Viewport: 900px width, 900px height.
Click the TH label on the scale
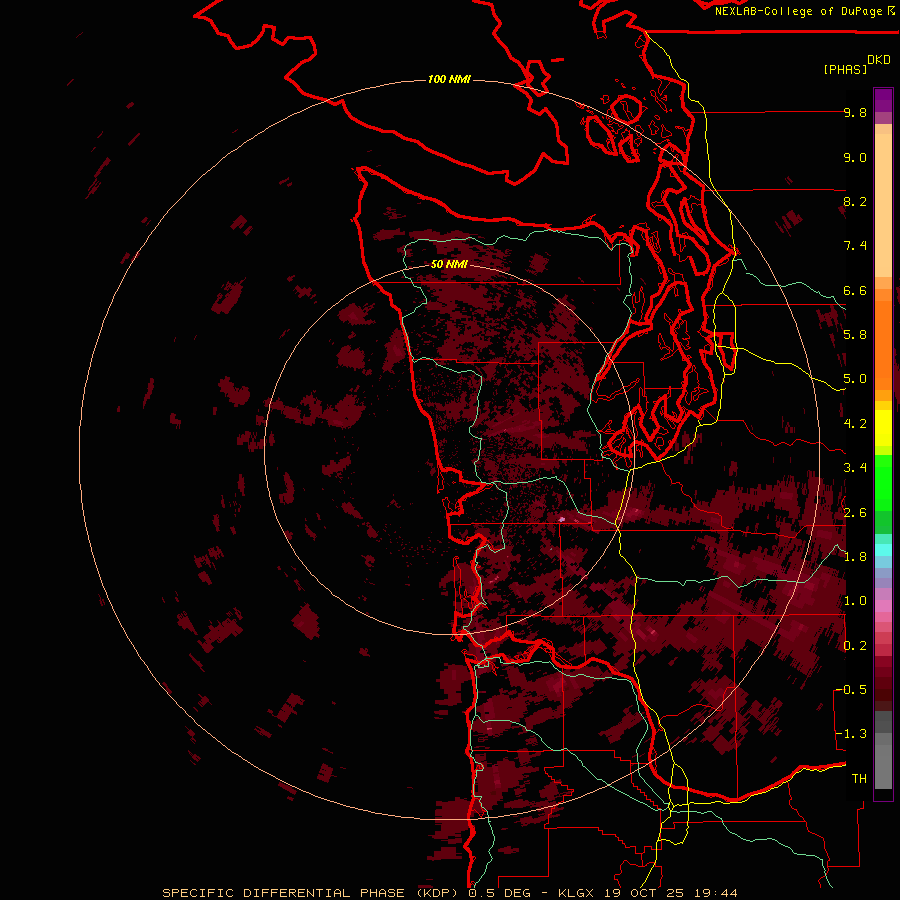click(859, 778)
